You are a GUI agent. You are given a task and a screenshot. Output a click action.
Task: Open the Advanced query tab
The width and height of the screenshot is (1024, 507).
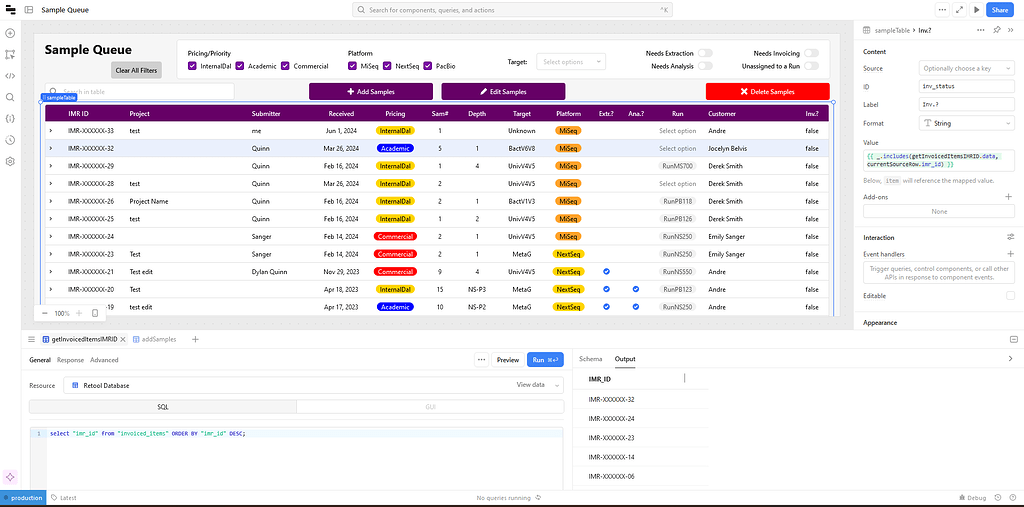pyautogui.click(x=104, y=360)
